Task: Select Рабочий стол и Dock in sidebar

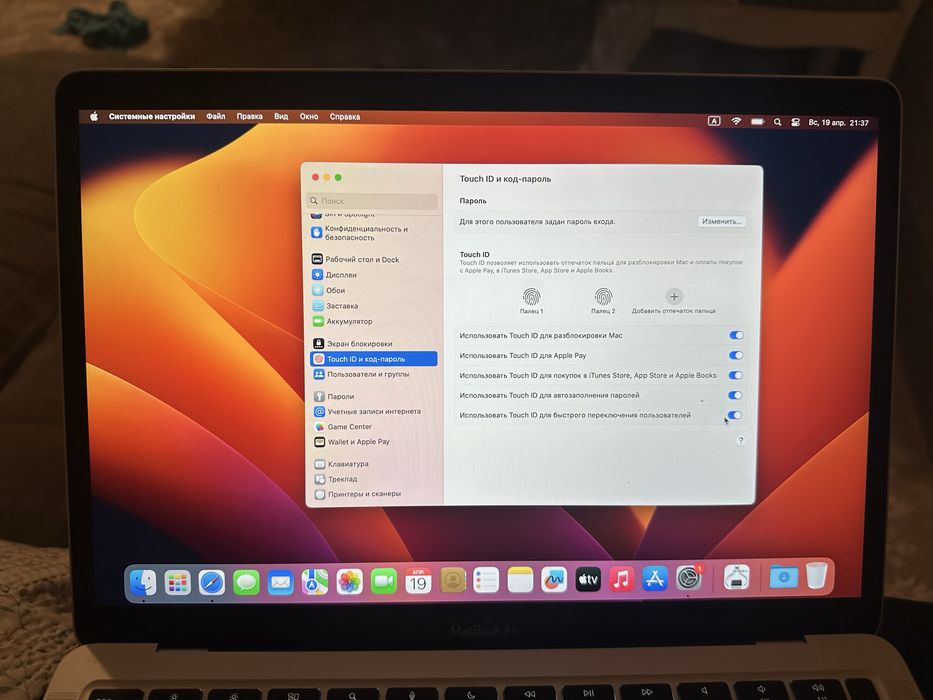Action: 374,260
